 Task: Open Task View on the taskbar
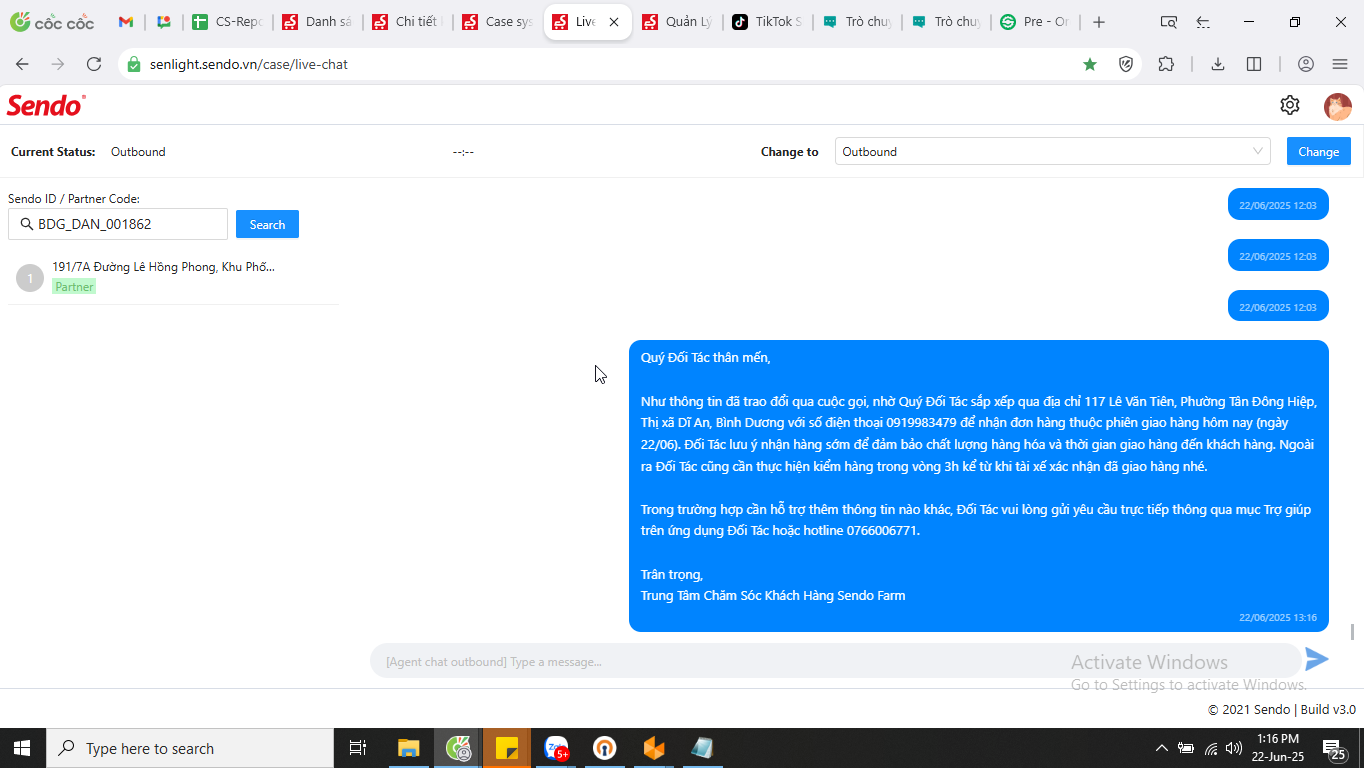point(357,748)
